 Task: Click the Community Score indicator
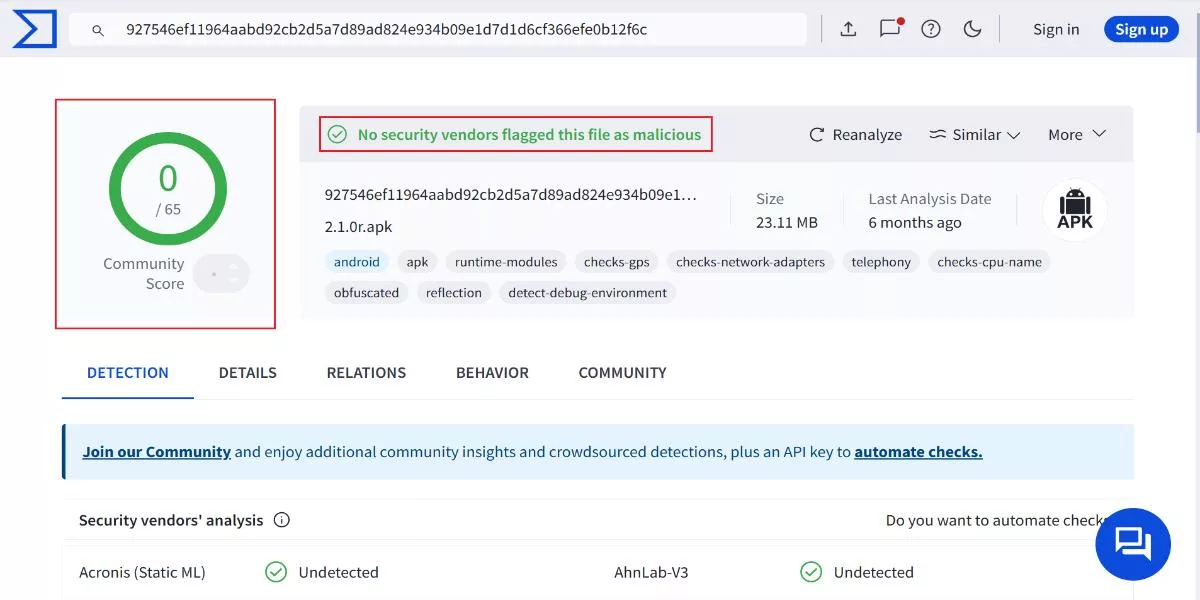[x=221, y=273]
